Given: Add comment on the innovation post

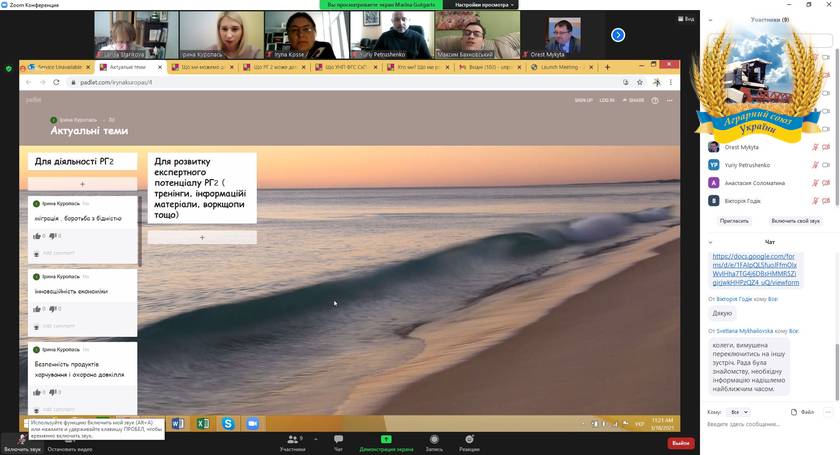Looking at the screenshot, I should (x=58, y=326).
